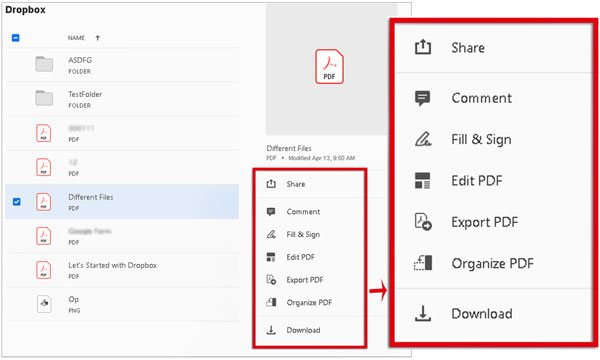Click Modified Apr 13, 9:50 AM text
Image resolution: width=600 pixels, height=360 pixels.
pos(321,158)
